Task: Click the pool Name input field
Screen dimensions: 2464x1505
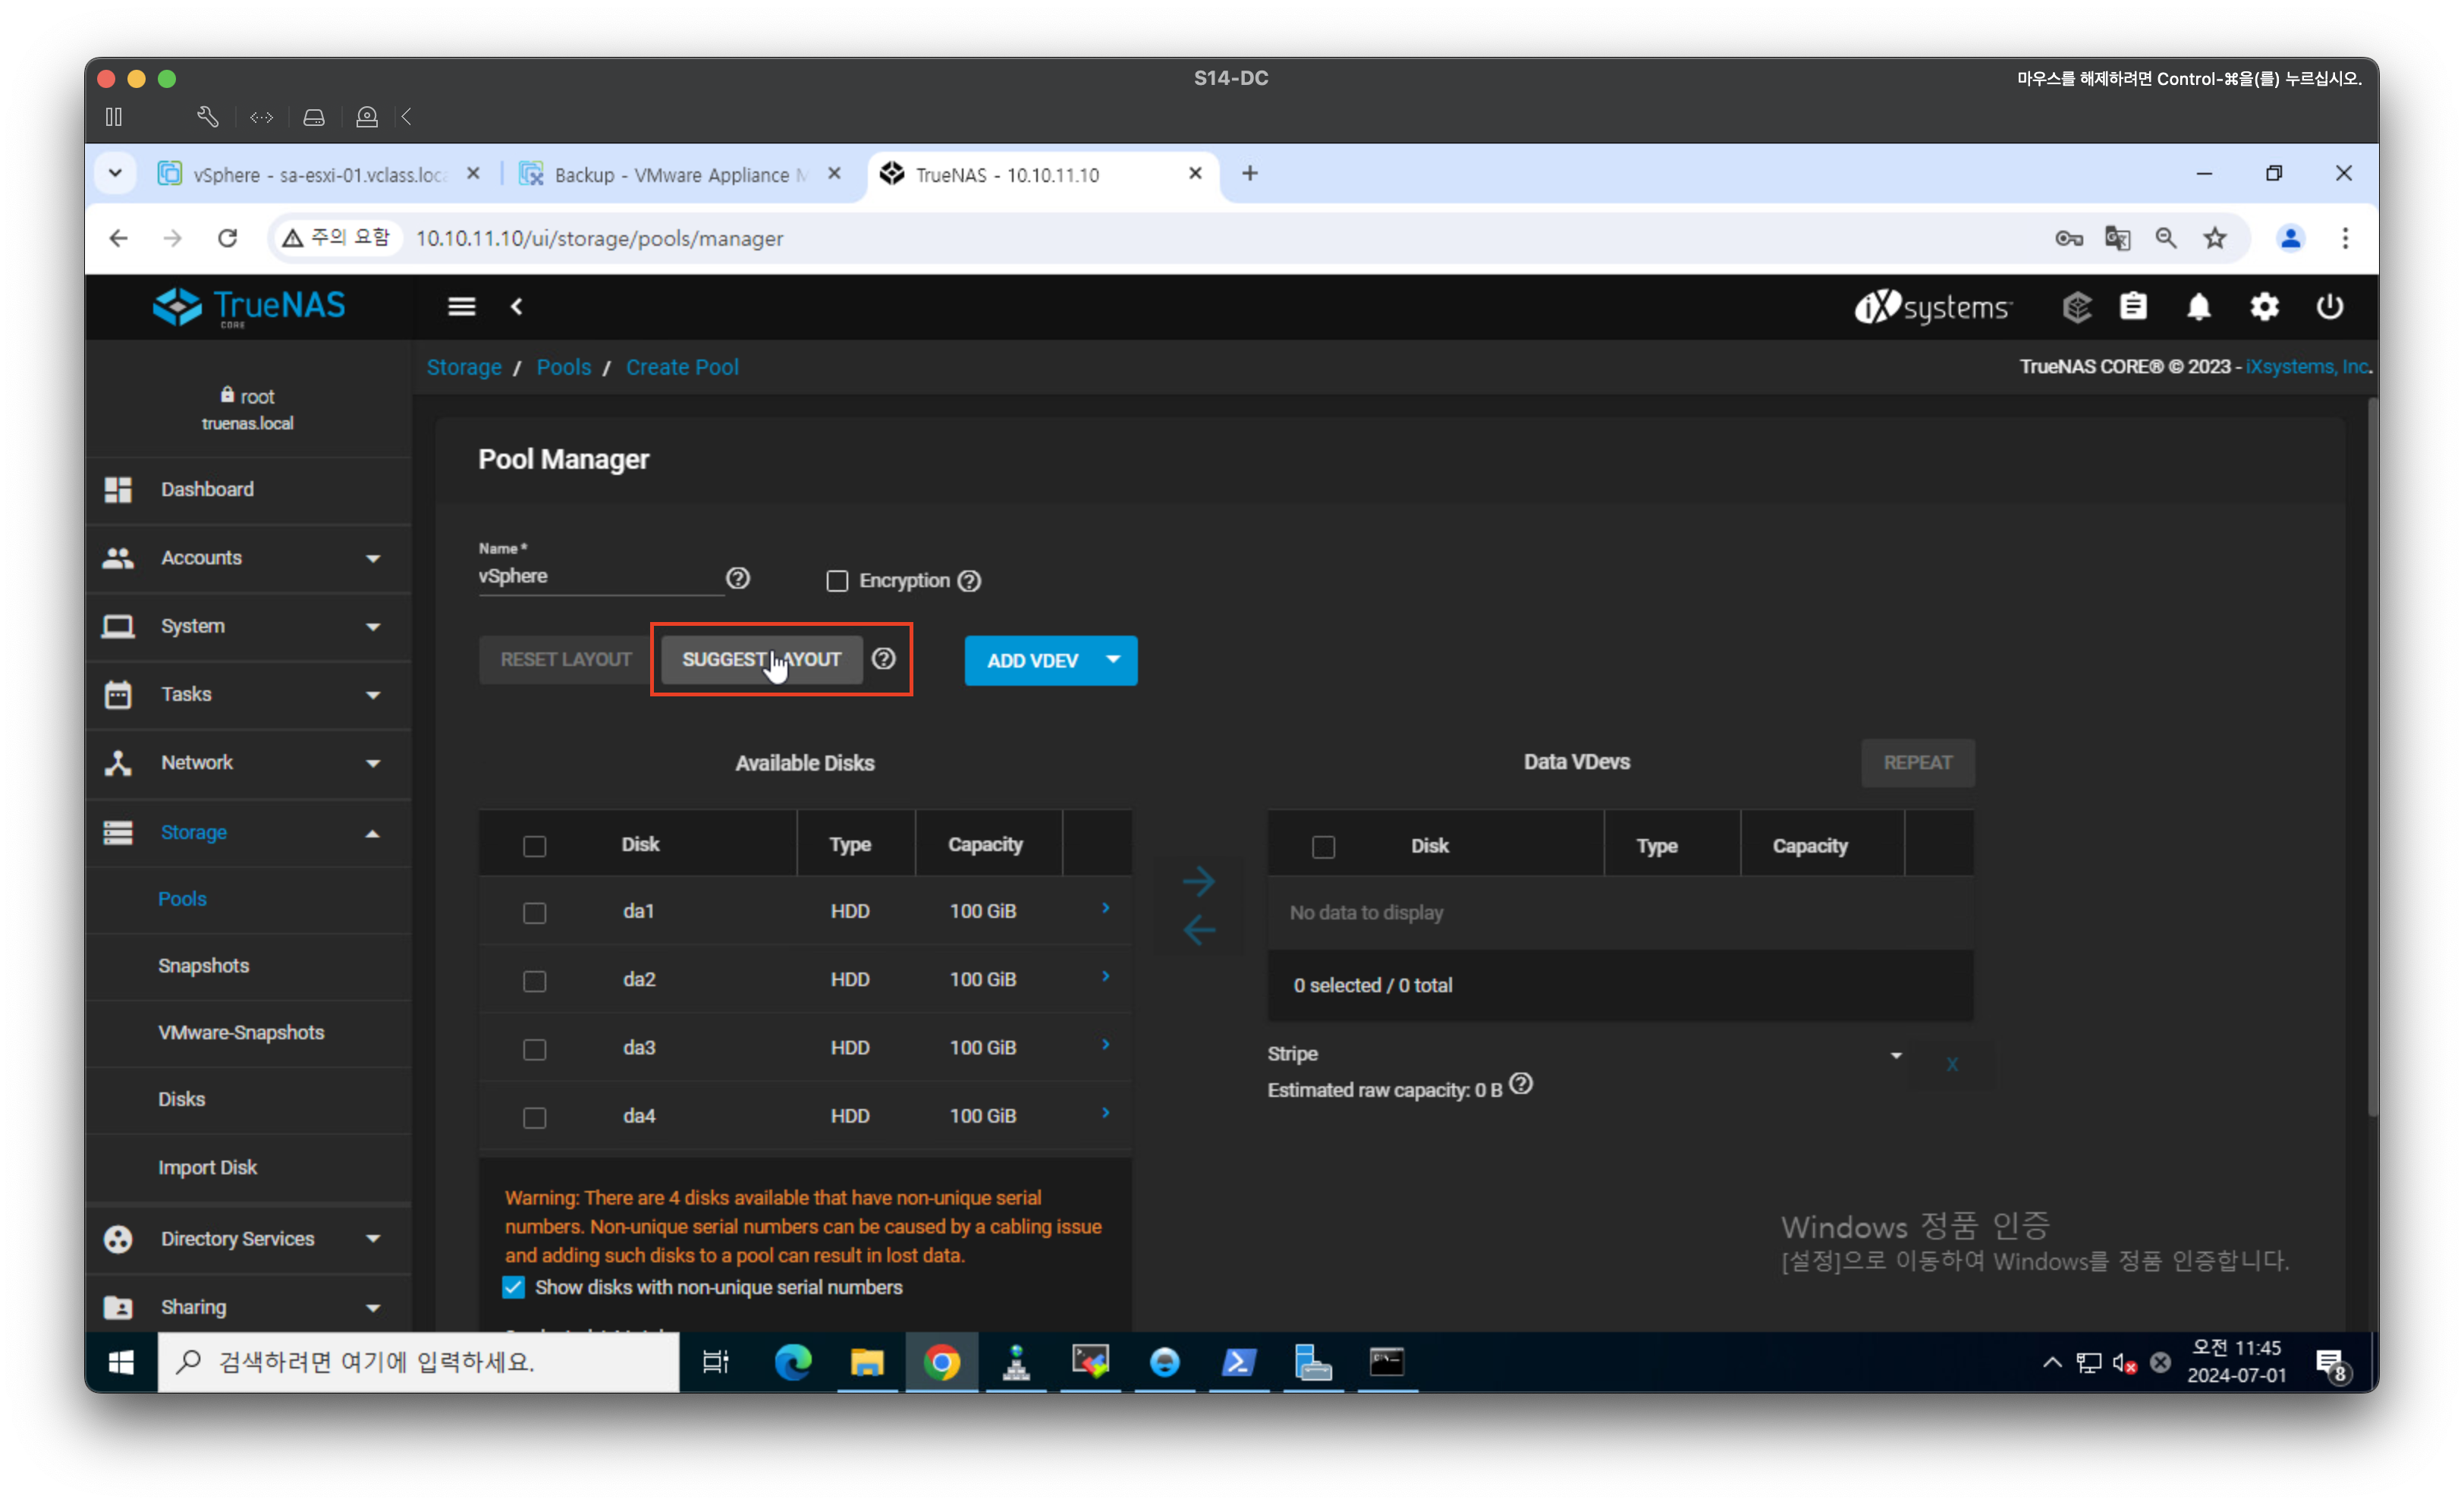Action: [x=600, y=577]
